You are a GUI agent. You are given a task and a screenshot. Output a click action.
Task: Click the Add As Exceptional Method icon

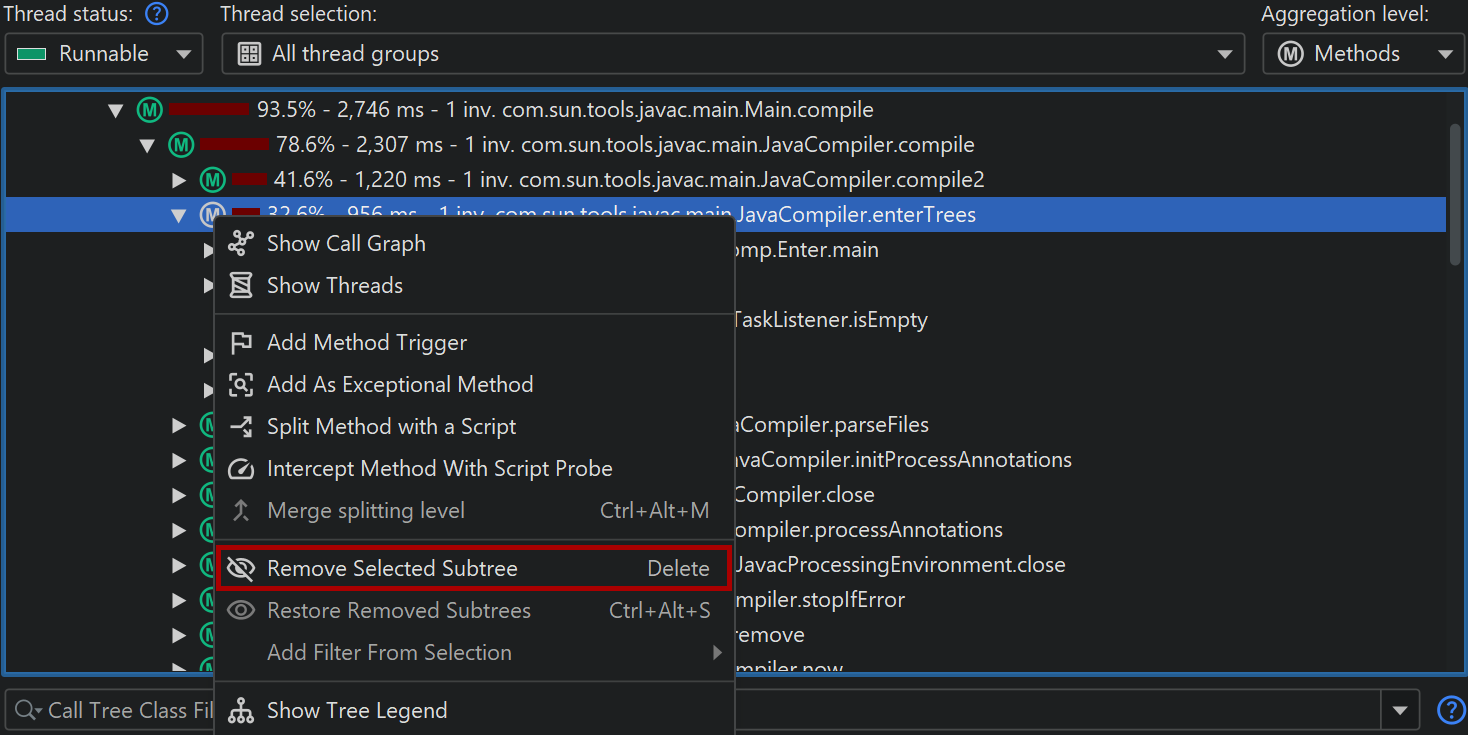click(x=241, y=384)
